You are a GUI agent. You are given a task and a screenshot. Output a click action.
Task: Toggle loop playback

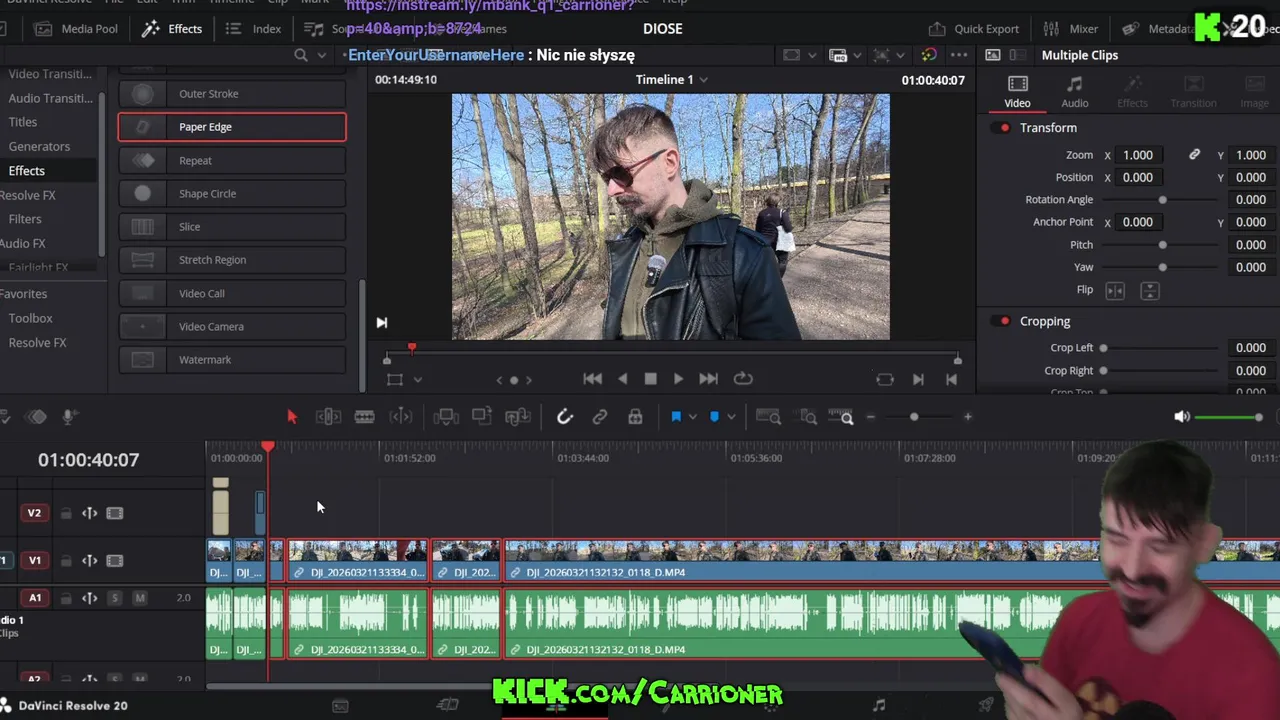(743, 379)
